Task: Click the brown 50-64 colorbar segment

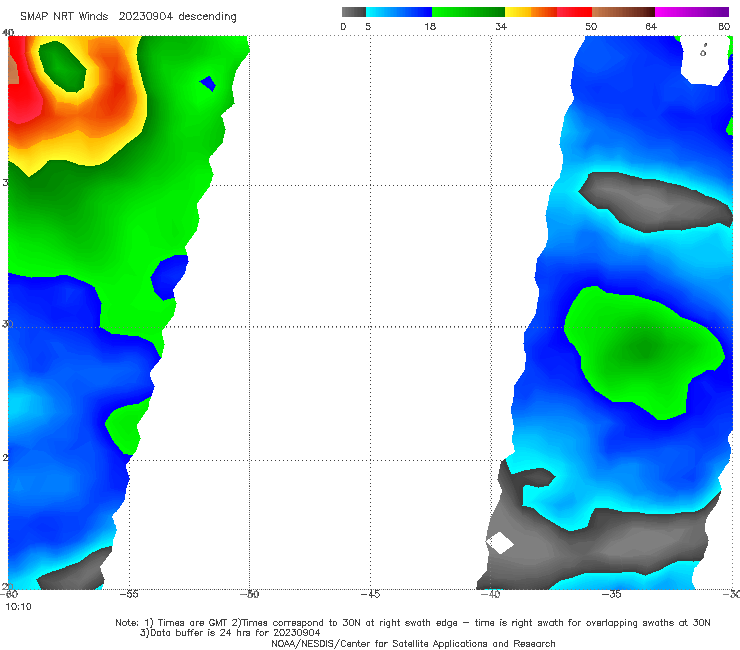Action: click(x=623, y=12)
